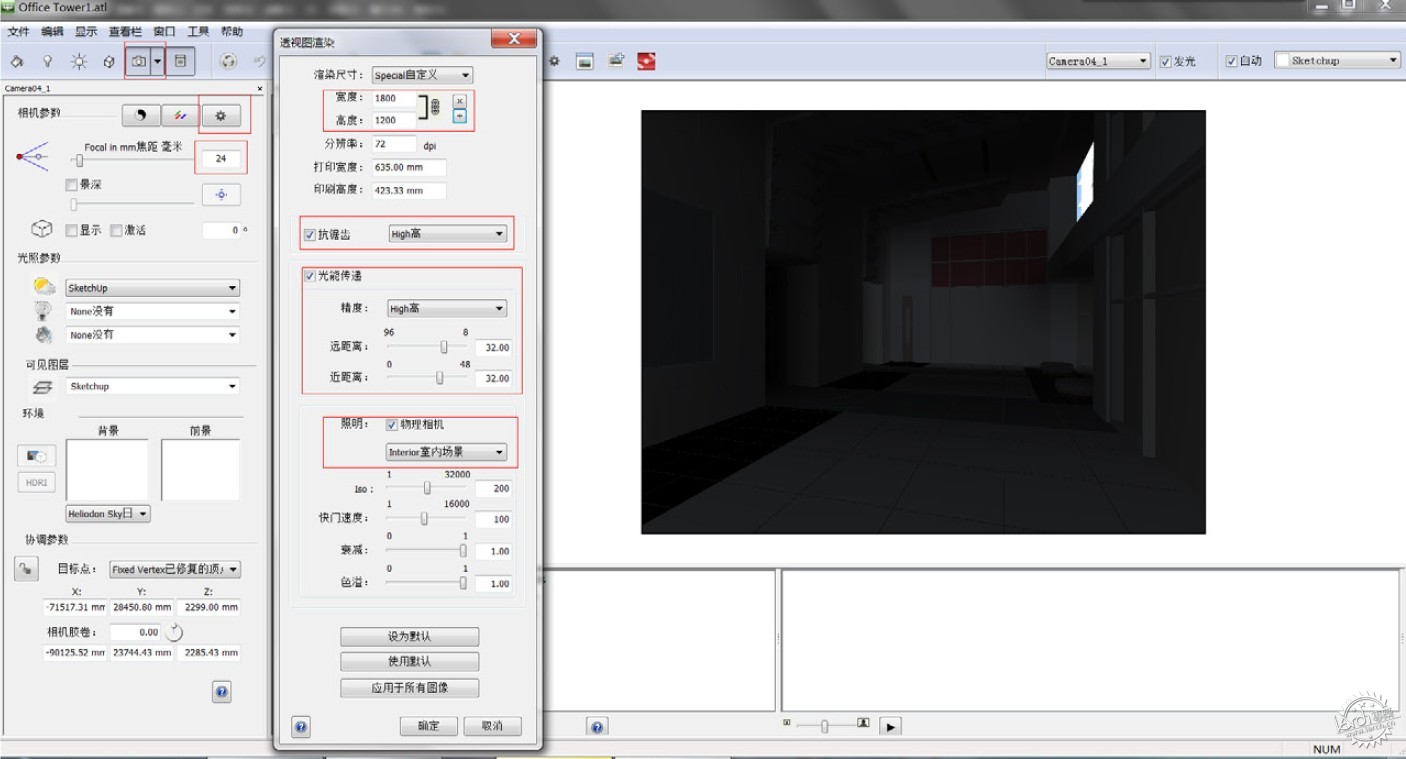Screen dimensions: 1406x759
Task: Toggle the 抗锯齿 anti-aliasing checkbox
Action: click(310, 235)
